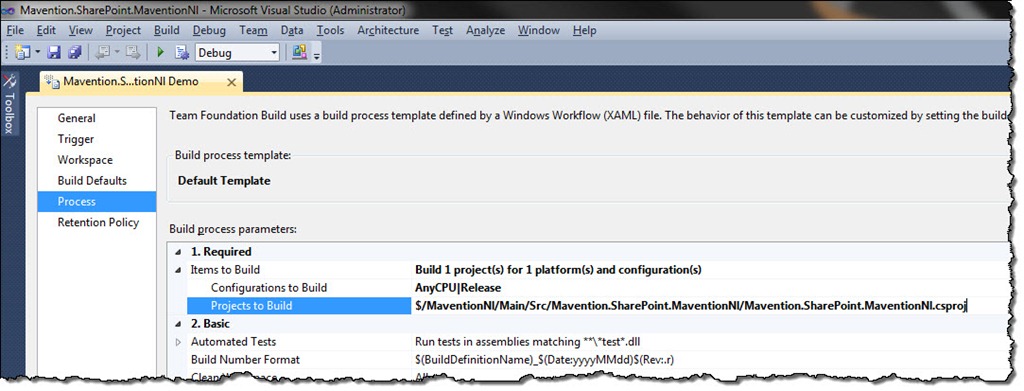Open the Build menu

(x=167, y=30)
